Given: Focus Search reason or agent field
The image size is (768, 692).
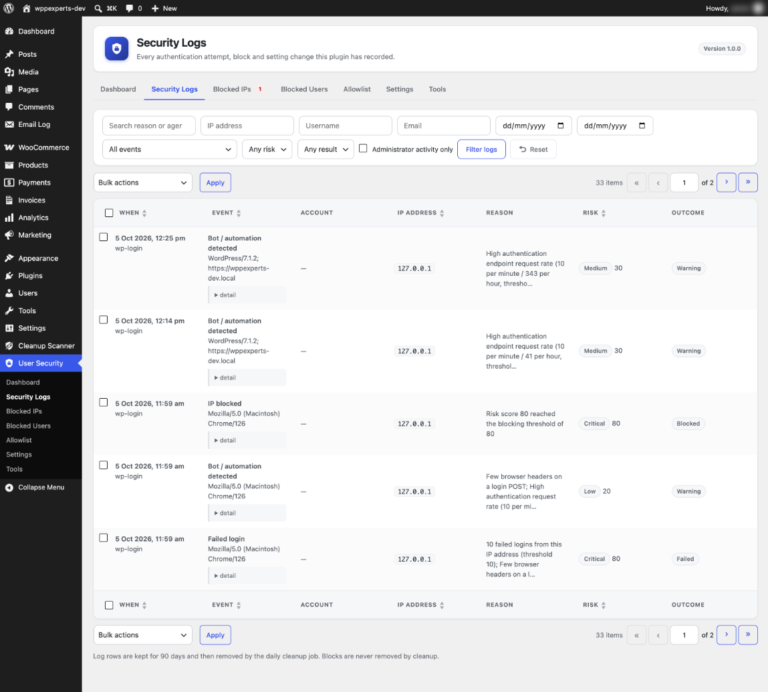Looking at the screenshot, I should (149, 126).
